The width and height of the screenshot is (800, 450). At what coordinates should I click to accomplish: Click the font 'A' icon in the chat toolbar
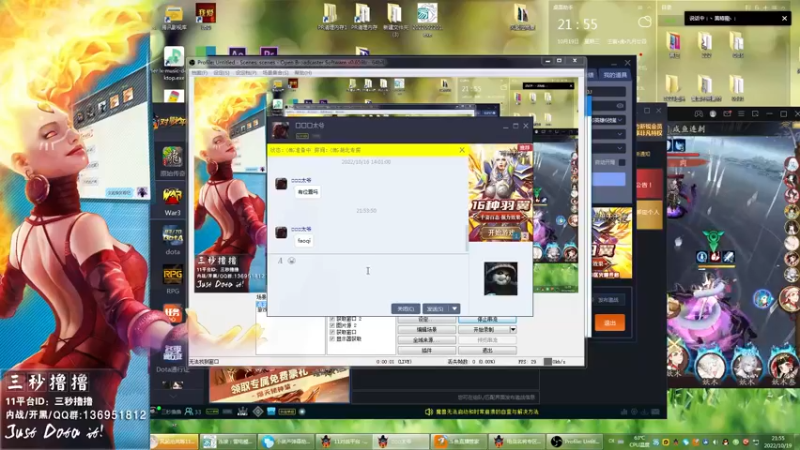click(x=280, y=261)
